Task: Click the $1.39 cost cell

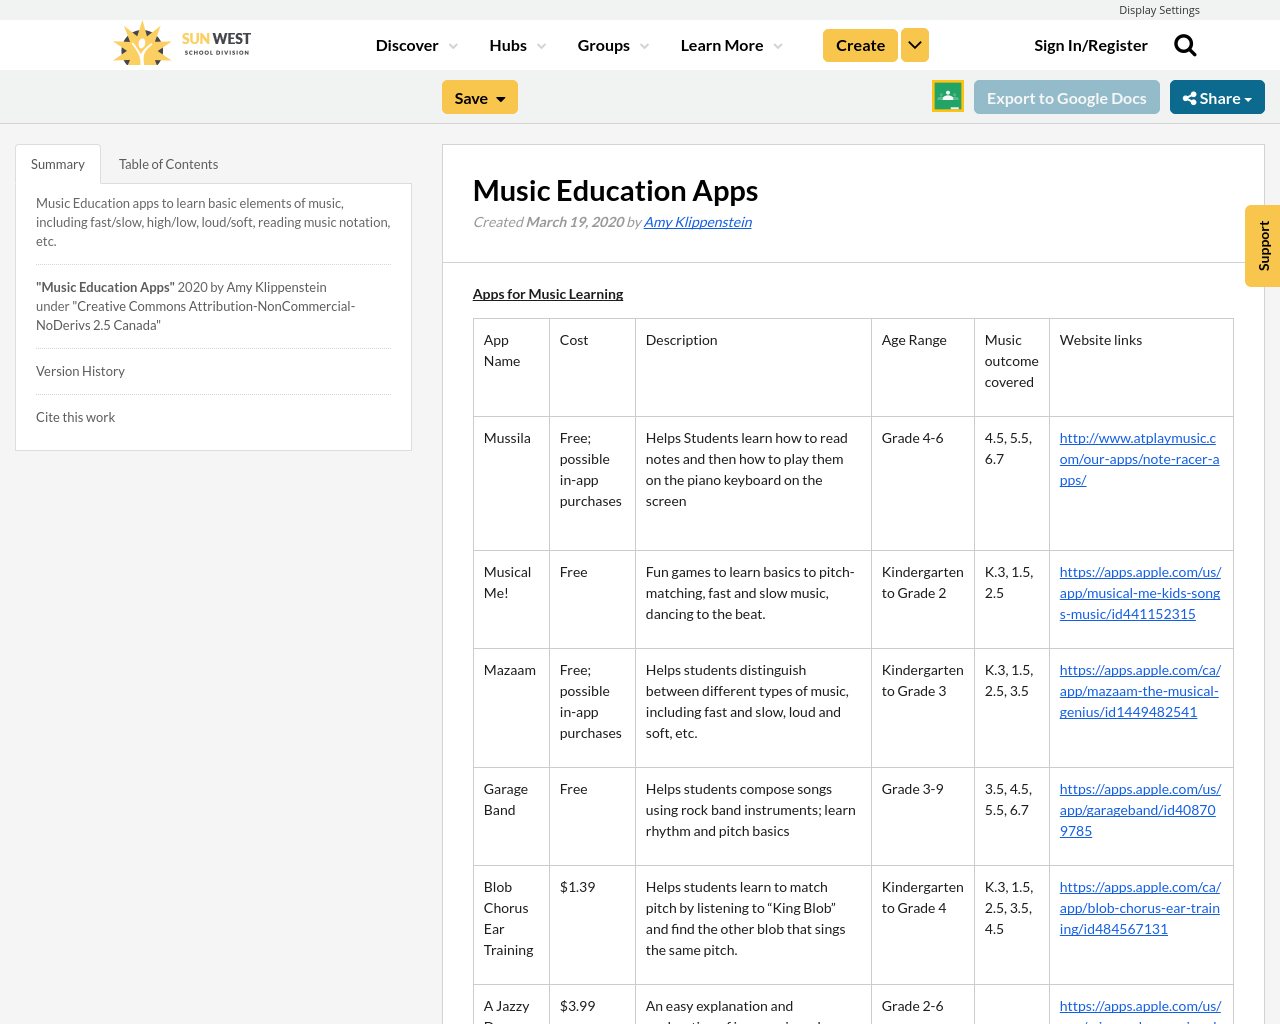Action: tap(592, 925)
